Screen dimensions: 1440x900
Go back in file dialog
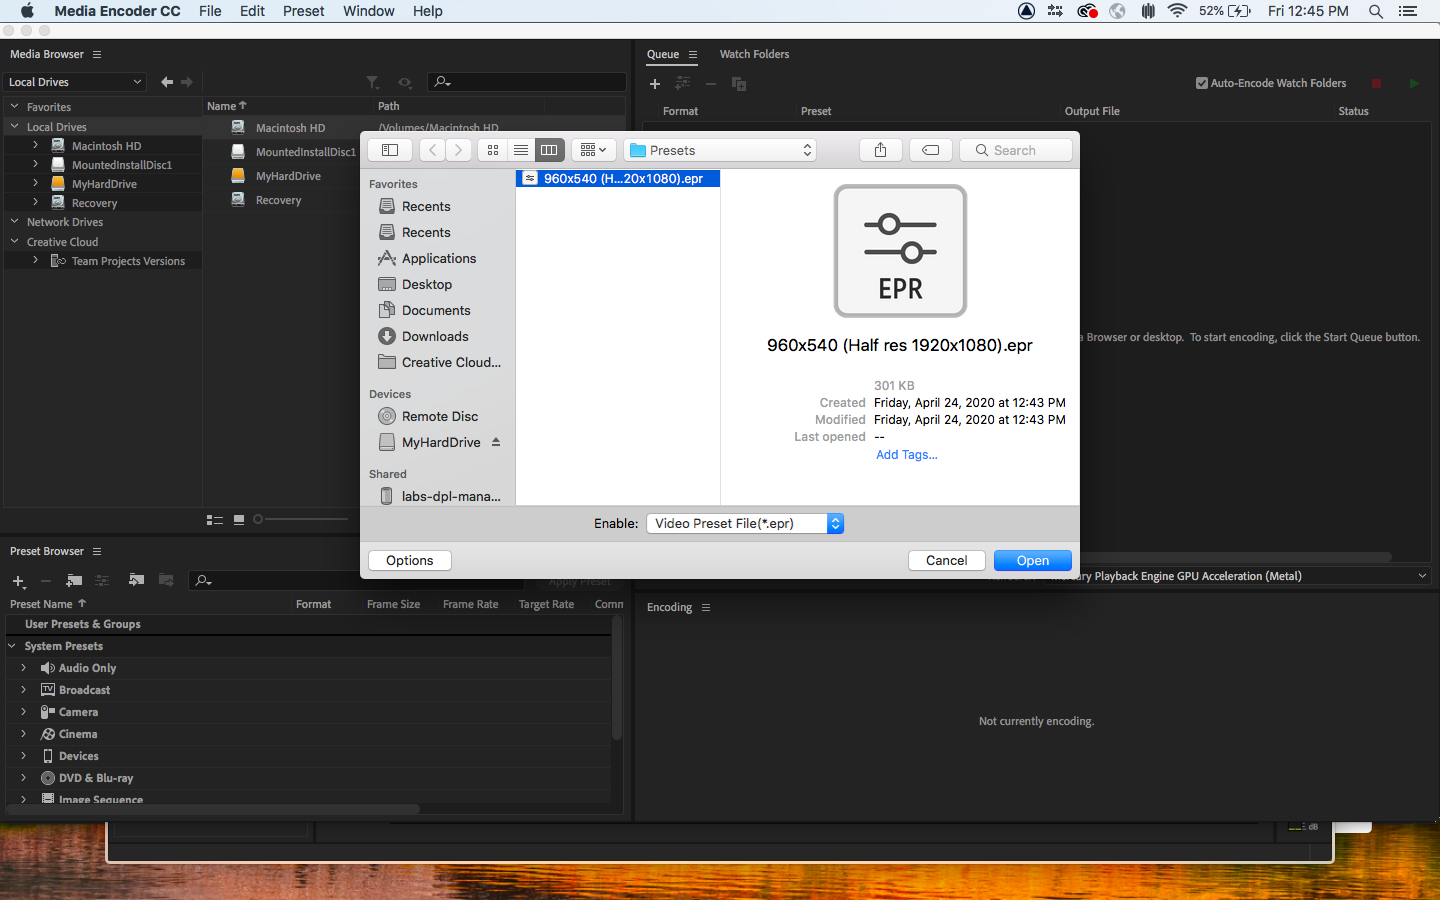[x=432, y=150]
